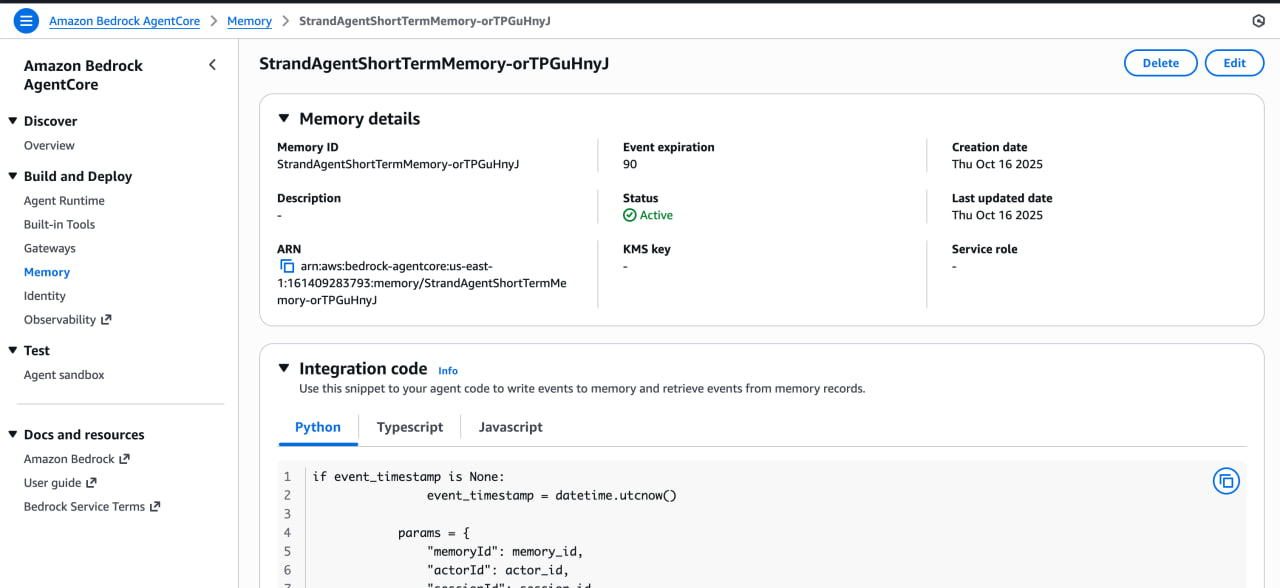The height and width of the screenshot is (588, 1280).
Task: Collapse the Build and Deploy sidebar group
Action: [13, 176]
